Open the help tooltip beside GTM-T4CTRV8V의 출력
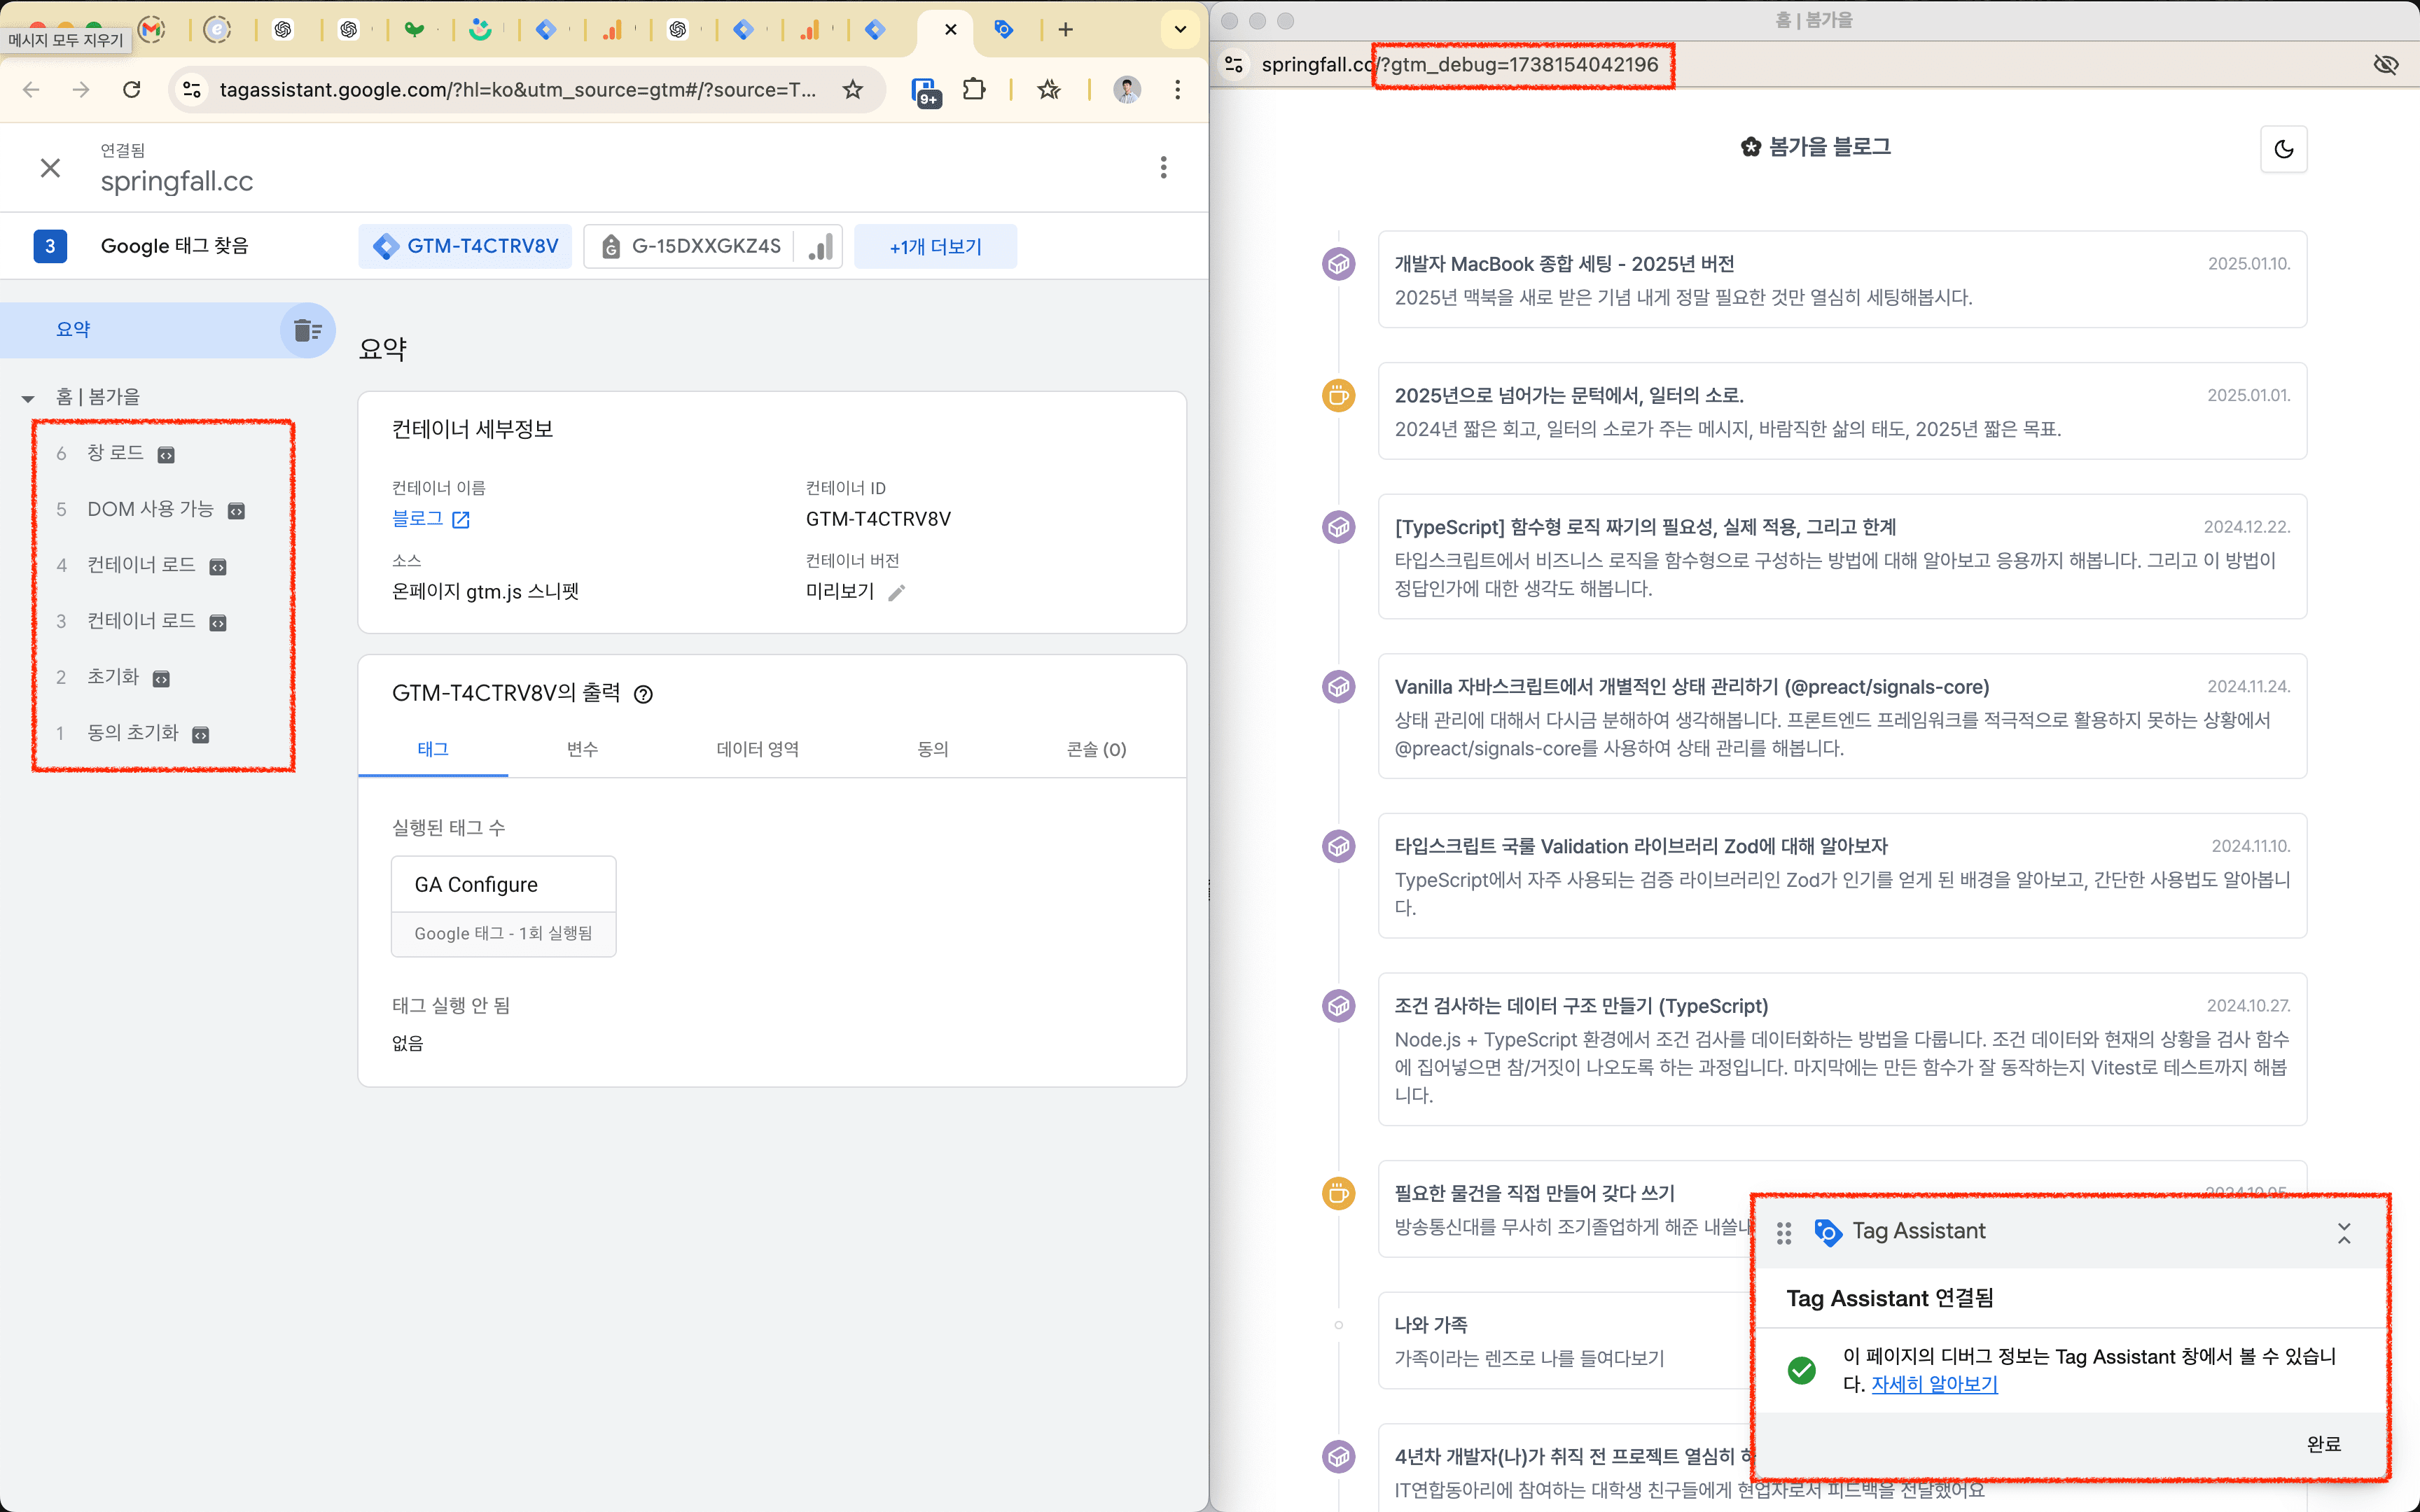 tap(643, 693)
